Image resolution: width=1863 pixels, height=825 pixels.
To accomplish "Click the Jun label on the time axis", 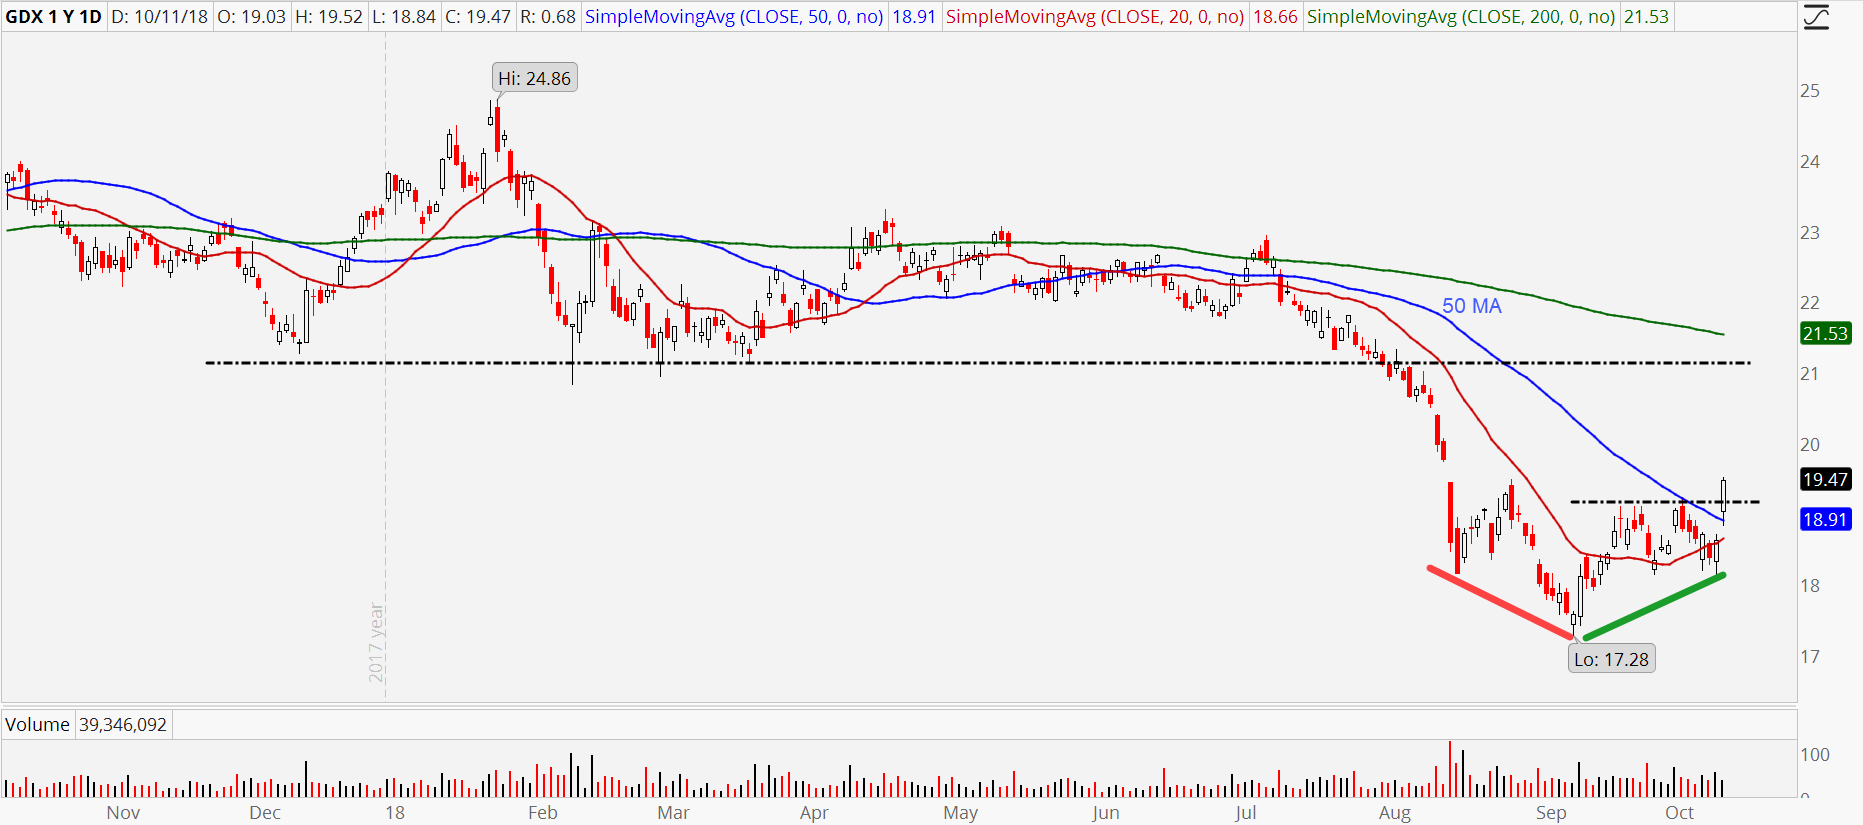I will click(1106, 813).
